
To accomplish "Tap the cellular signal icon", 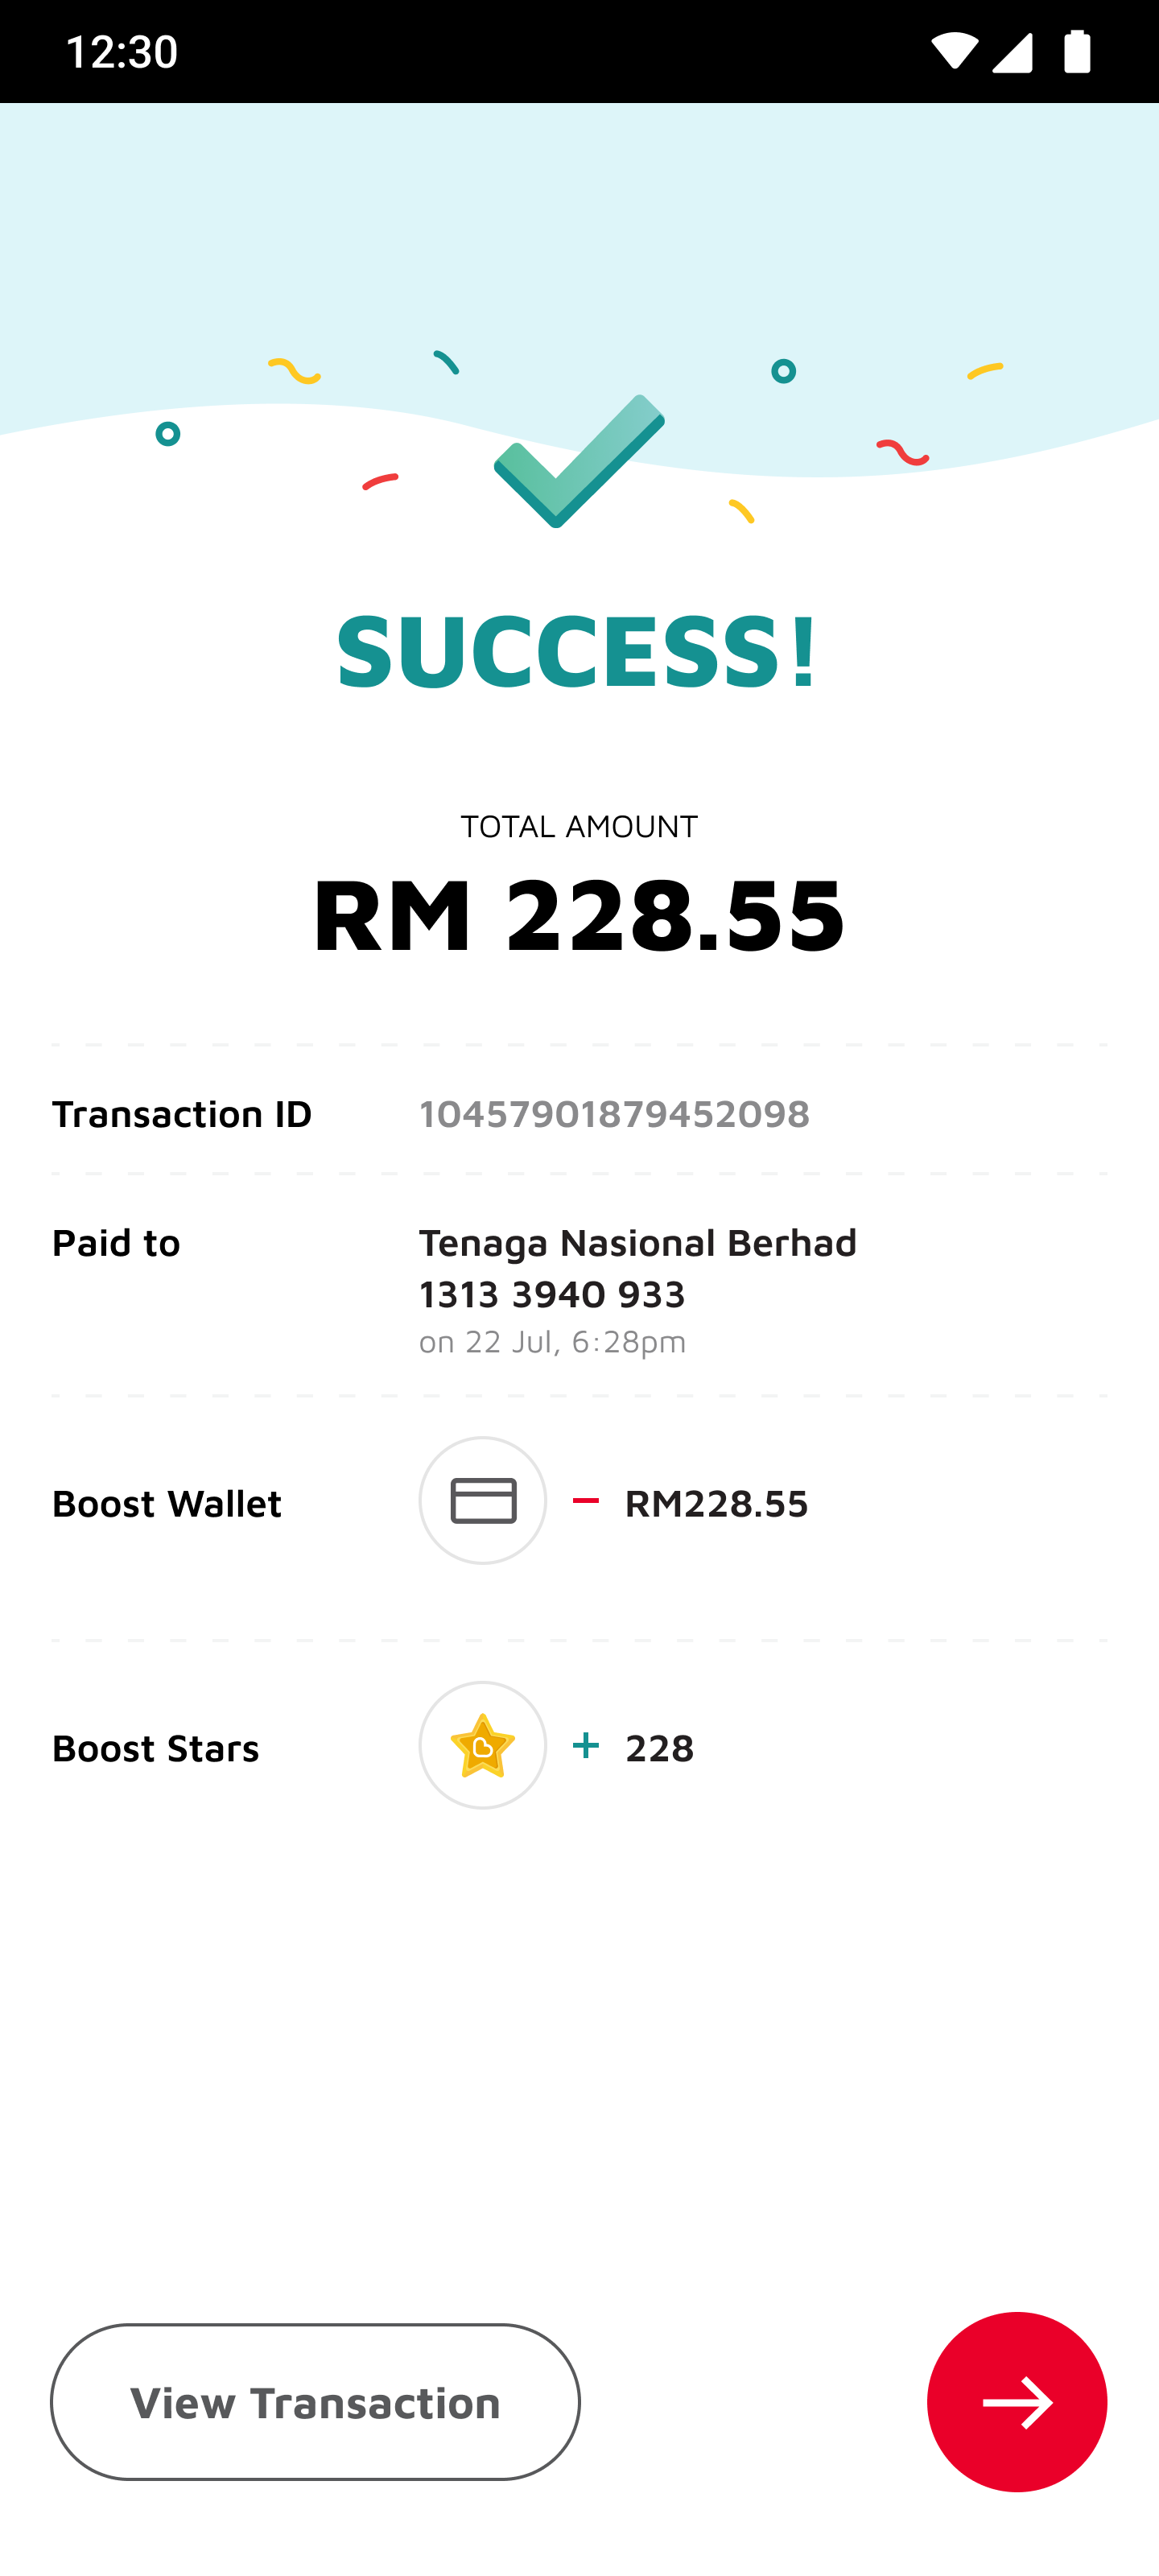I will coord(1012,52).
